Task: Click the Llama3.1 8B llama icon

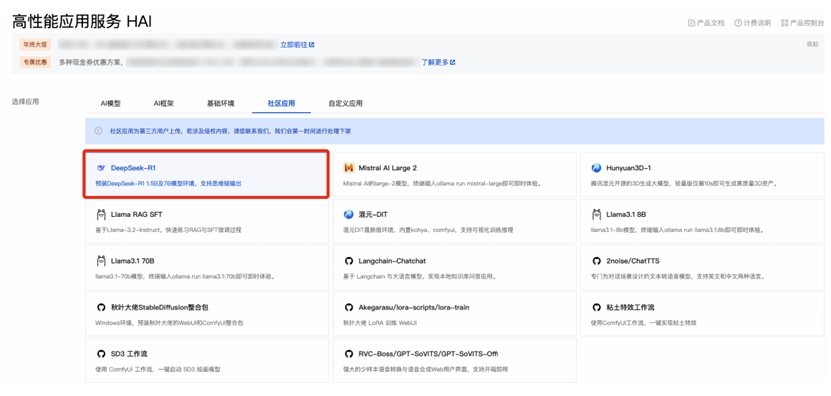Action: click(x=596, y=215)
